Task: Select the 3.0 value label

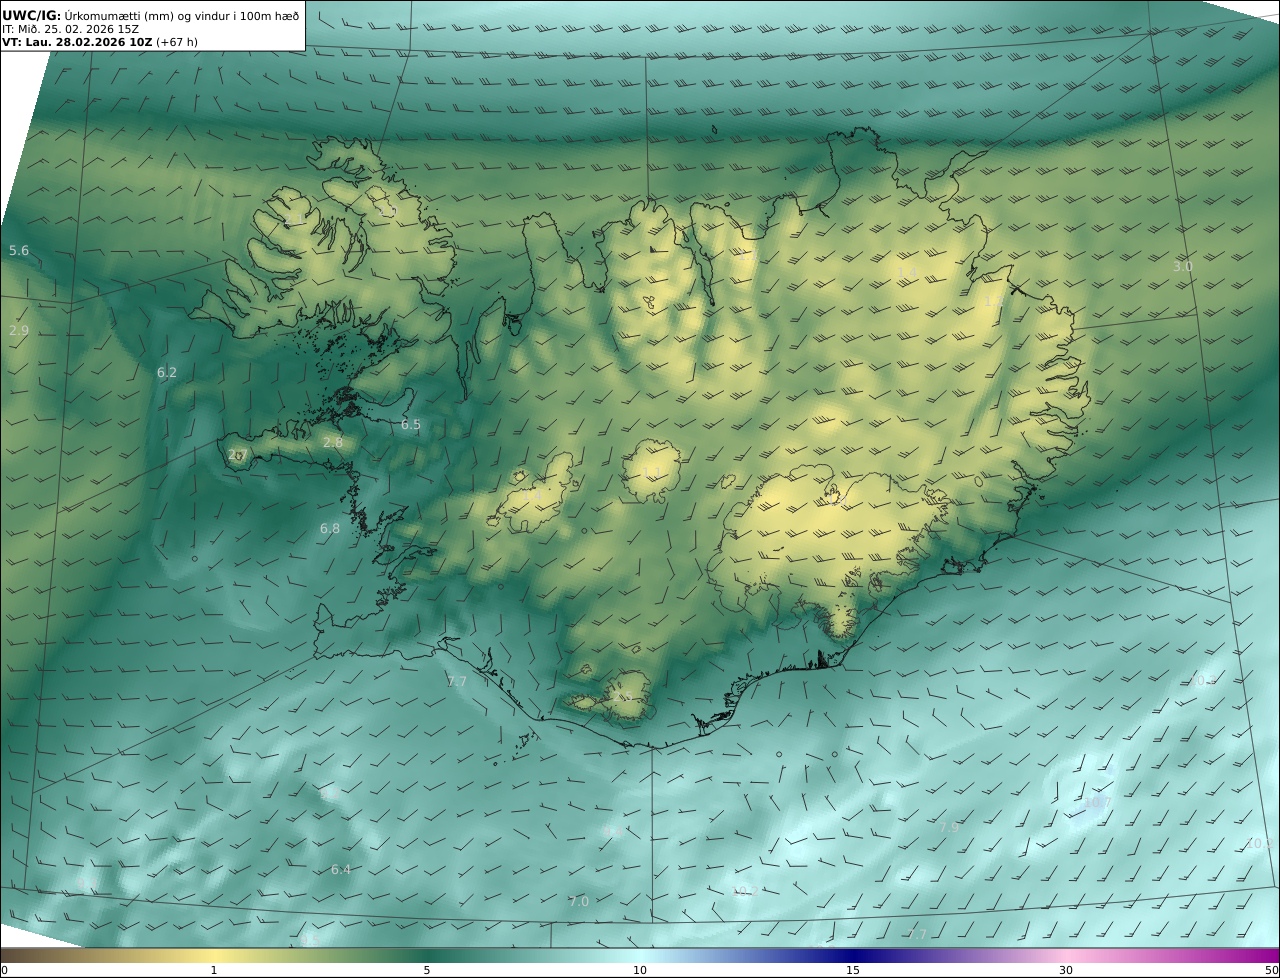Action: (1183, 267)
